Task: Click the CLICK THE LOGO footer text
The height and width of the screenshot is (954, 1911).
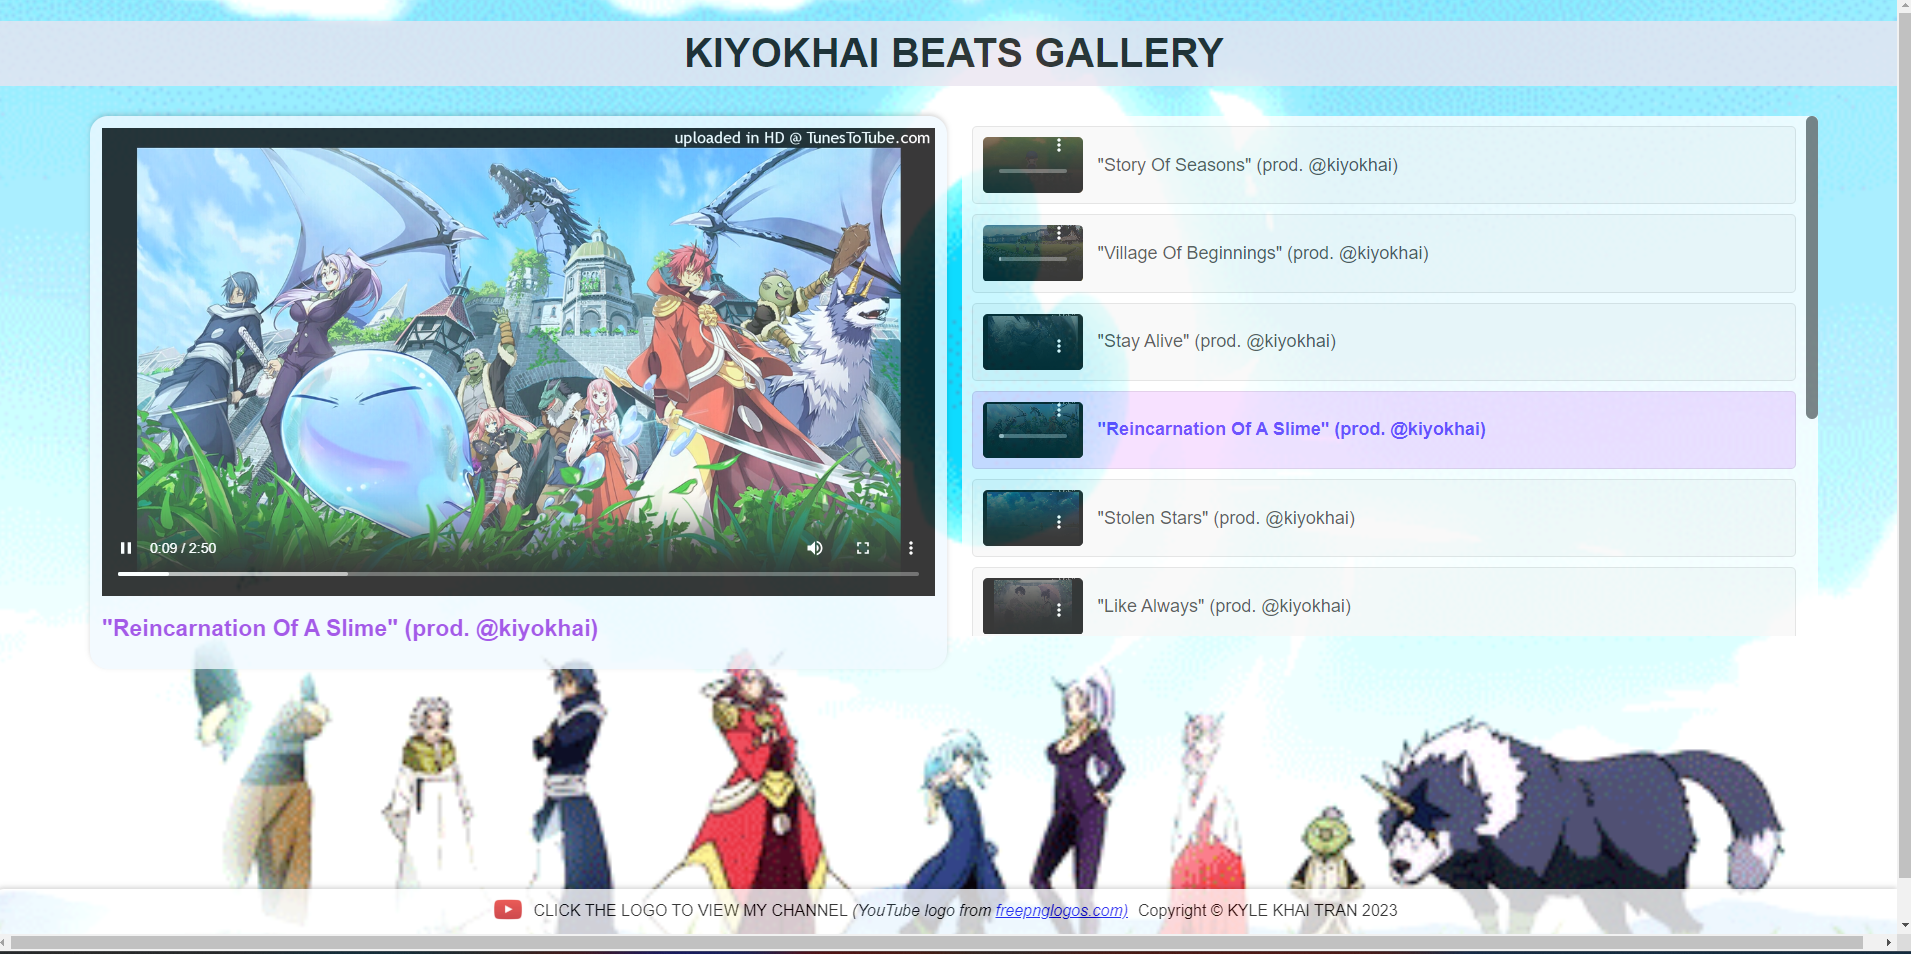Action: [690, 910]
